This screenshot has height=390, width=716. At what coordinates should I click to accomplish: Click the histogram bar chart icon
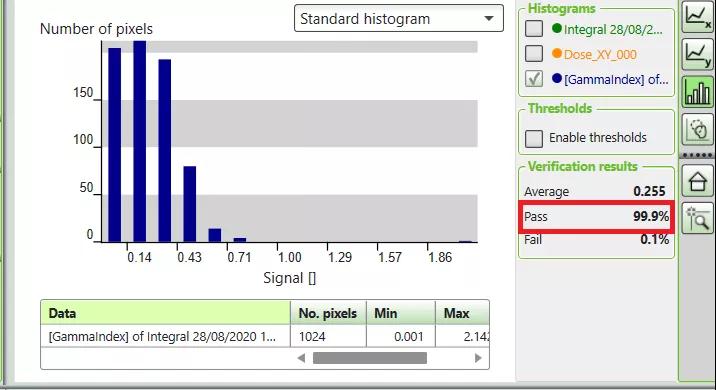(x=698, y=92)
